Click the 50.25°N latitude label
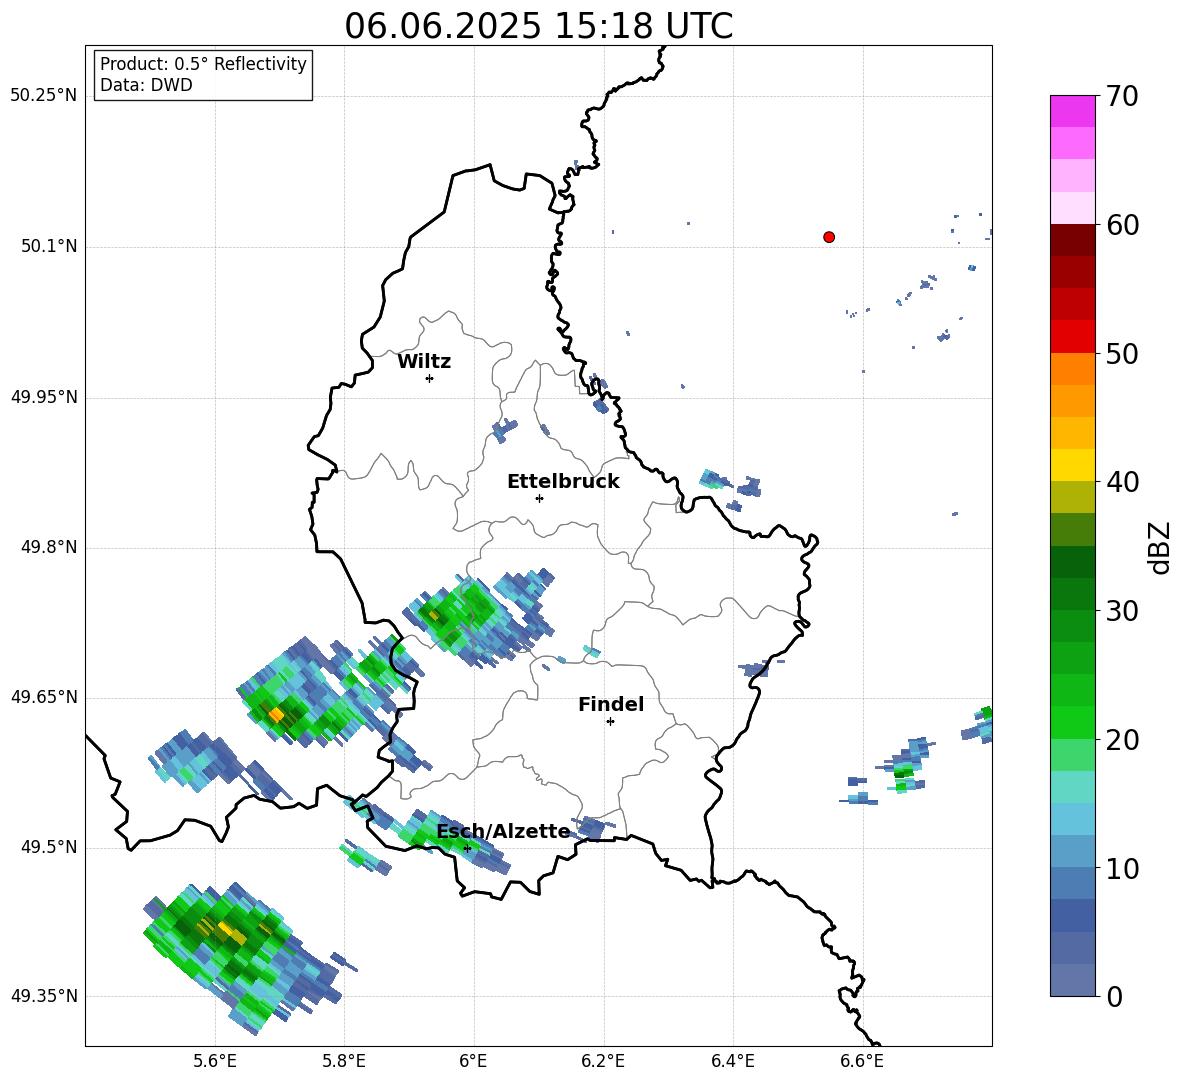The width and height of the screenshot is (1184, 1081). tap(44, 96)
